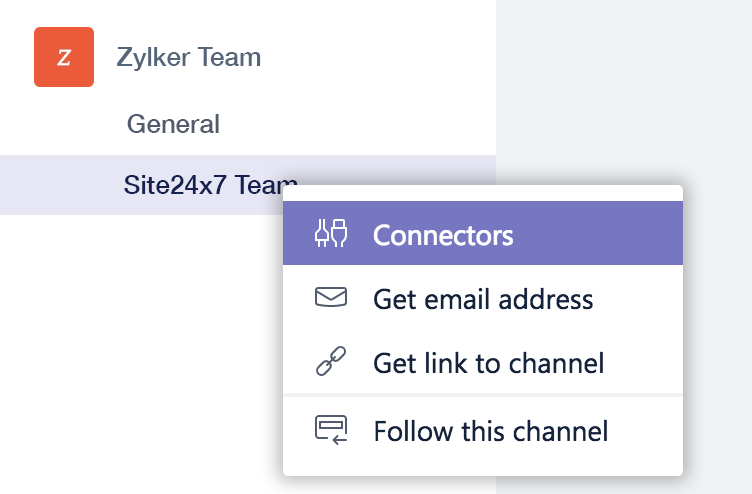This screenshot has height=494, width=752.
Task: Click white padding below Follow this channel
Action: (x=482, y=466)
